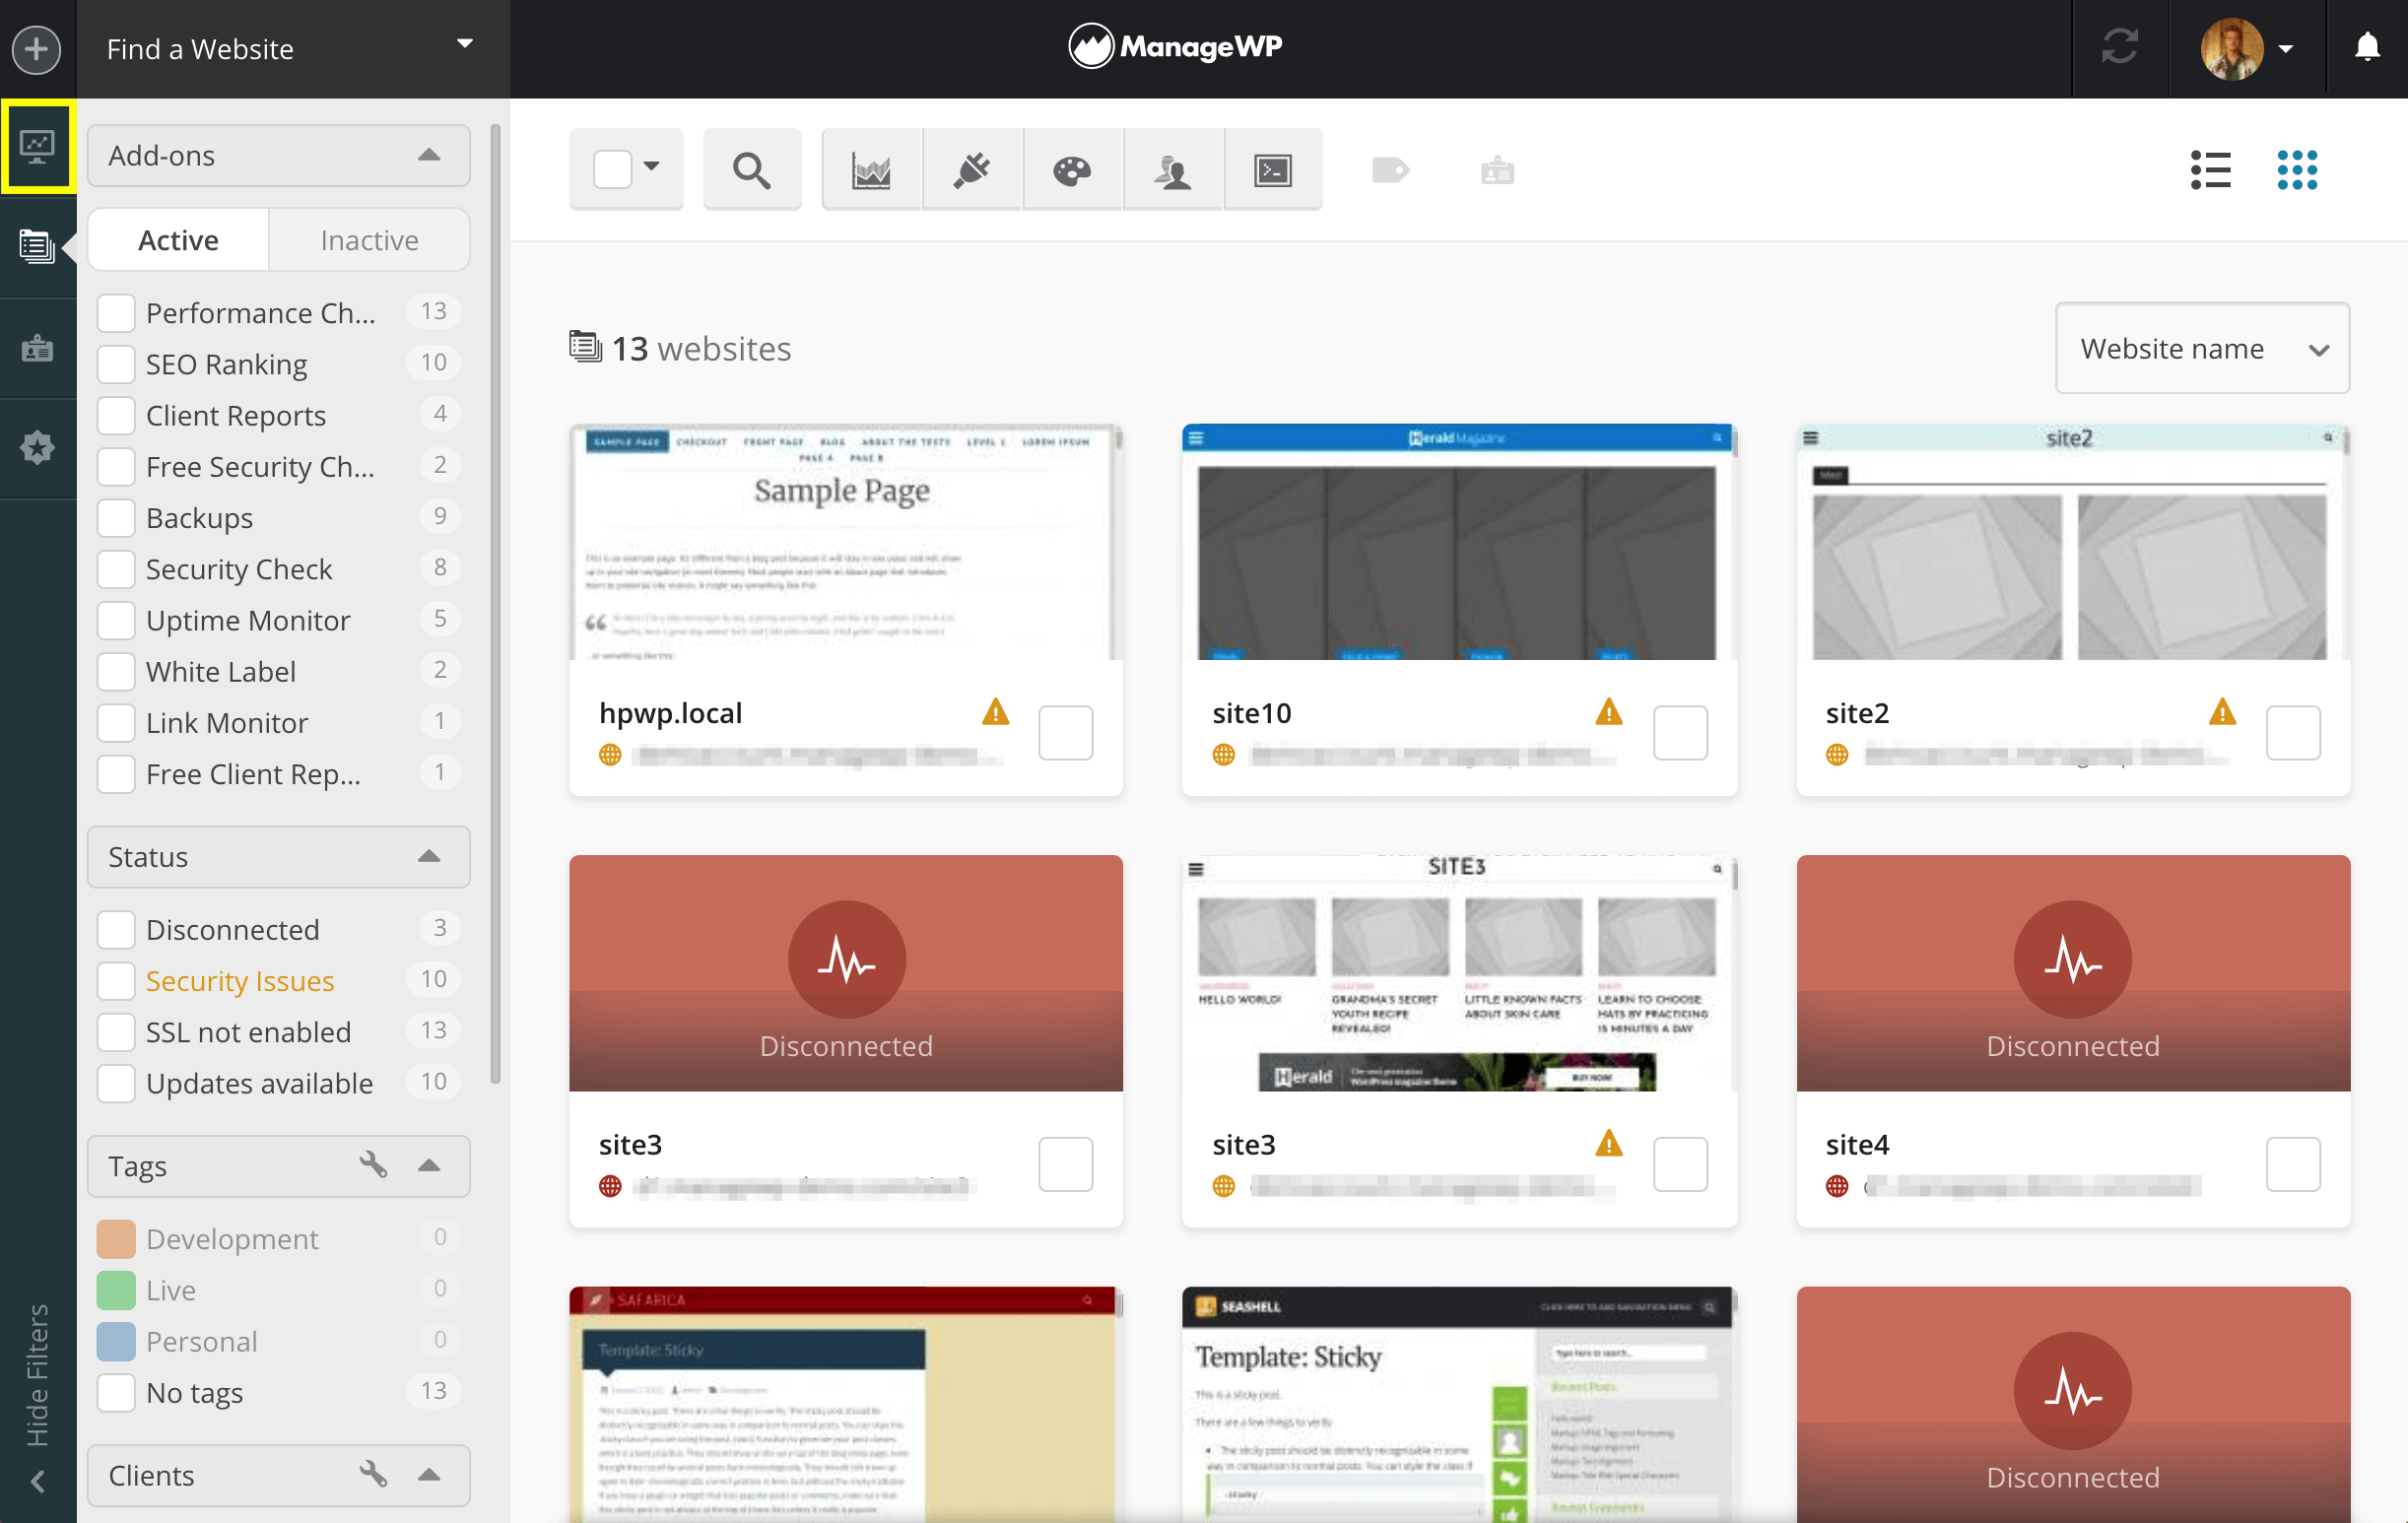Image resolution: width=2408 pixels, height=1523 pixels.
Task: Switch to the Inactive tab in Add-ons
Action: (368, 240)
